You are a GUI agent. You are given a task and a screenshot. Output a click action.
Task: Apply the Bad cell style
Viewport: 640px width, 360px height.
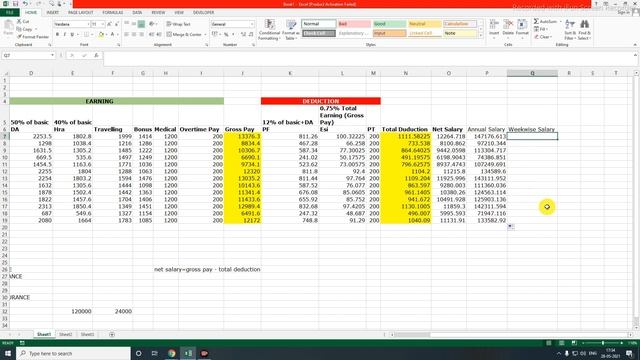point(354,24)
